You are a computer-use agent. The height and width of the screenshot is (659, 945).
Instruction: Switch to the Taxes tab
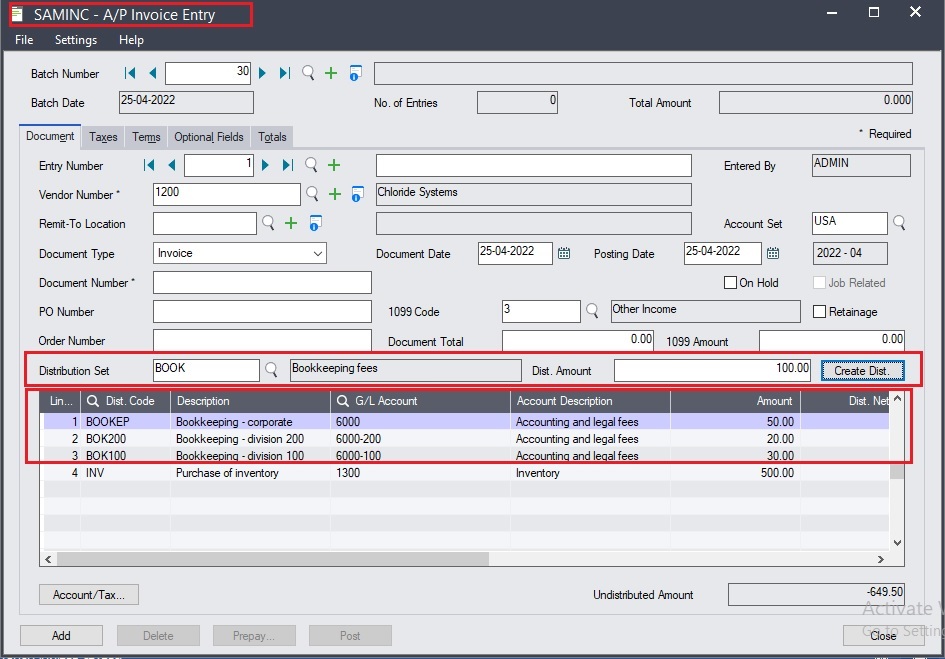click(103, 137)
